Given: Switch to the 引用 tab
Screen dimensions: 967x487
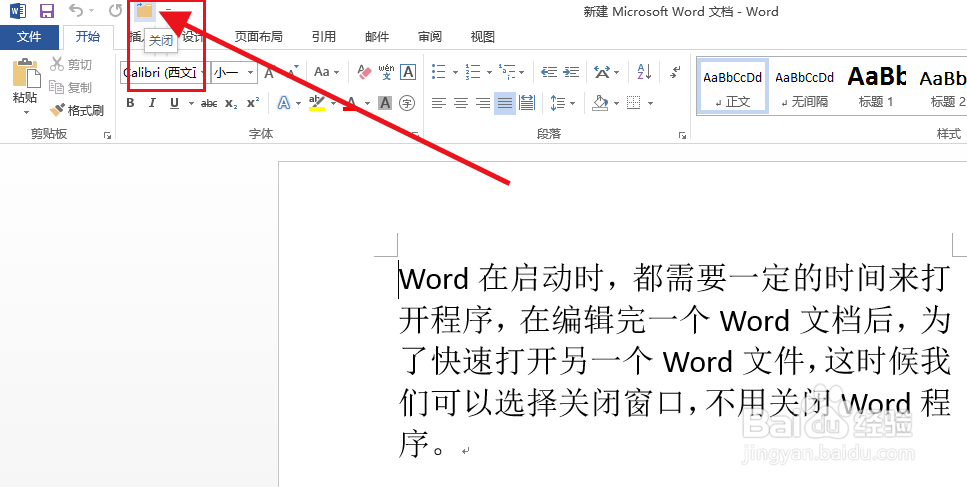Looking at the screenshot, I should [324, 37].
